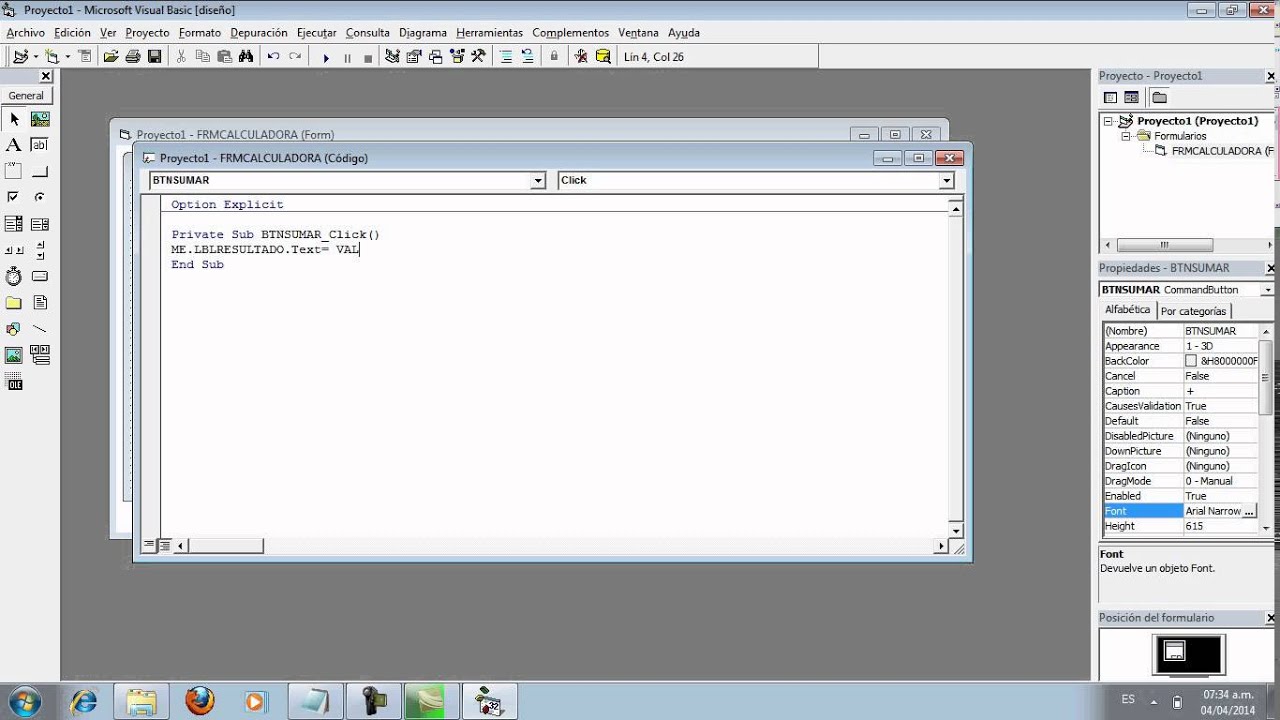
Task: Click View Code icon in Project panel
Action: coord(1110,97)
